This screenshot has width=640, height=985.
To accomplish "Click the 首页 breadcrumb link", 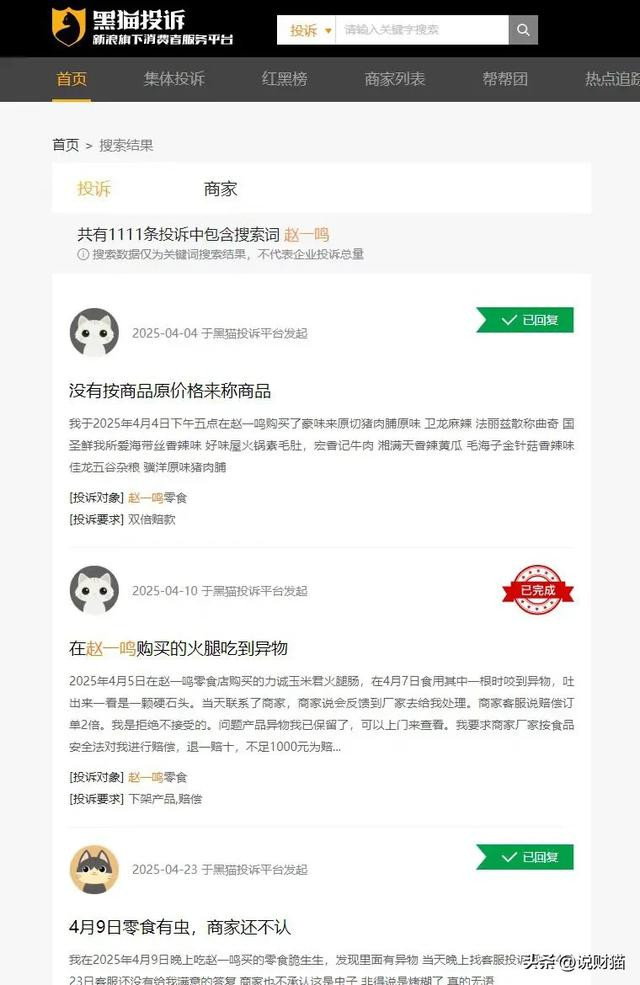I will click(66, 145).
